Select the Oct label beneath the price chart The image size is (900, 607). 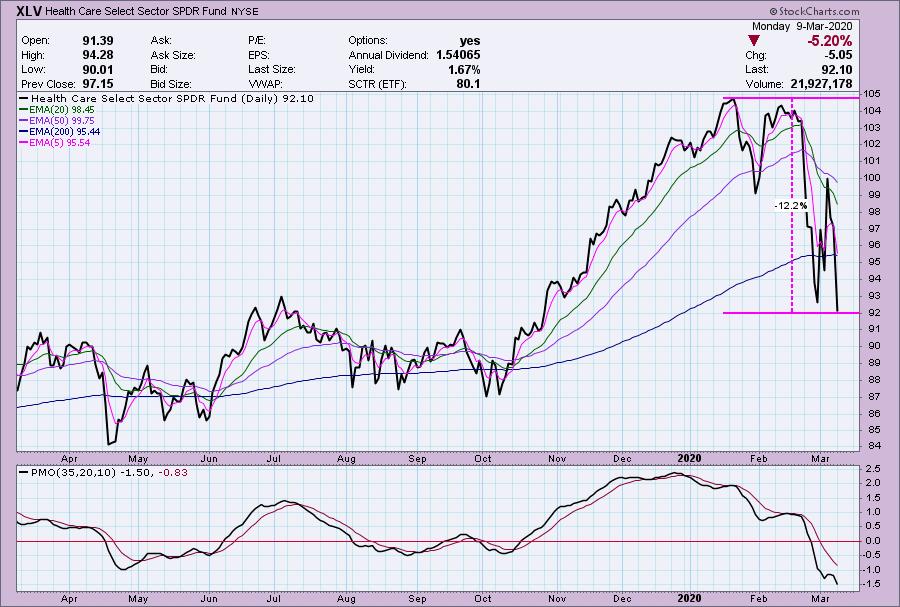click(483, 458)
